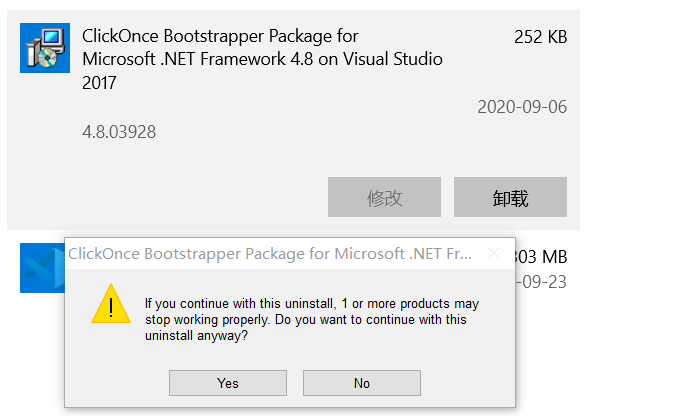
Task: Click the yellow warning triangle icon
Action: click(x=110, y=304)
